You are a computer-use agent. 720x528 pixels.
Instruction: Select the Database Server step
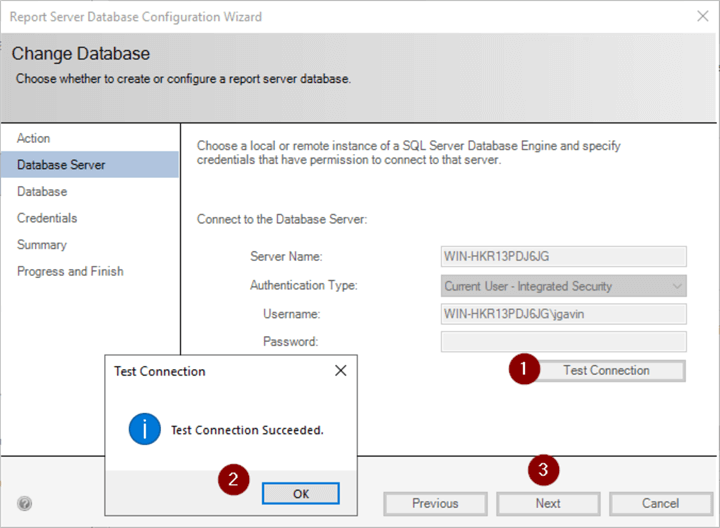point(61,164)
